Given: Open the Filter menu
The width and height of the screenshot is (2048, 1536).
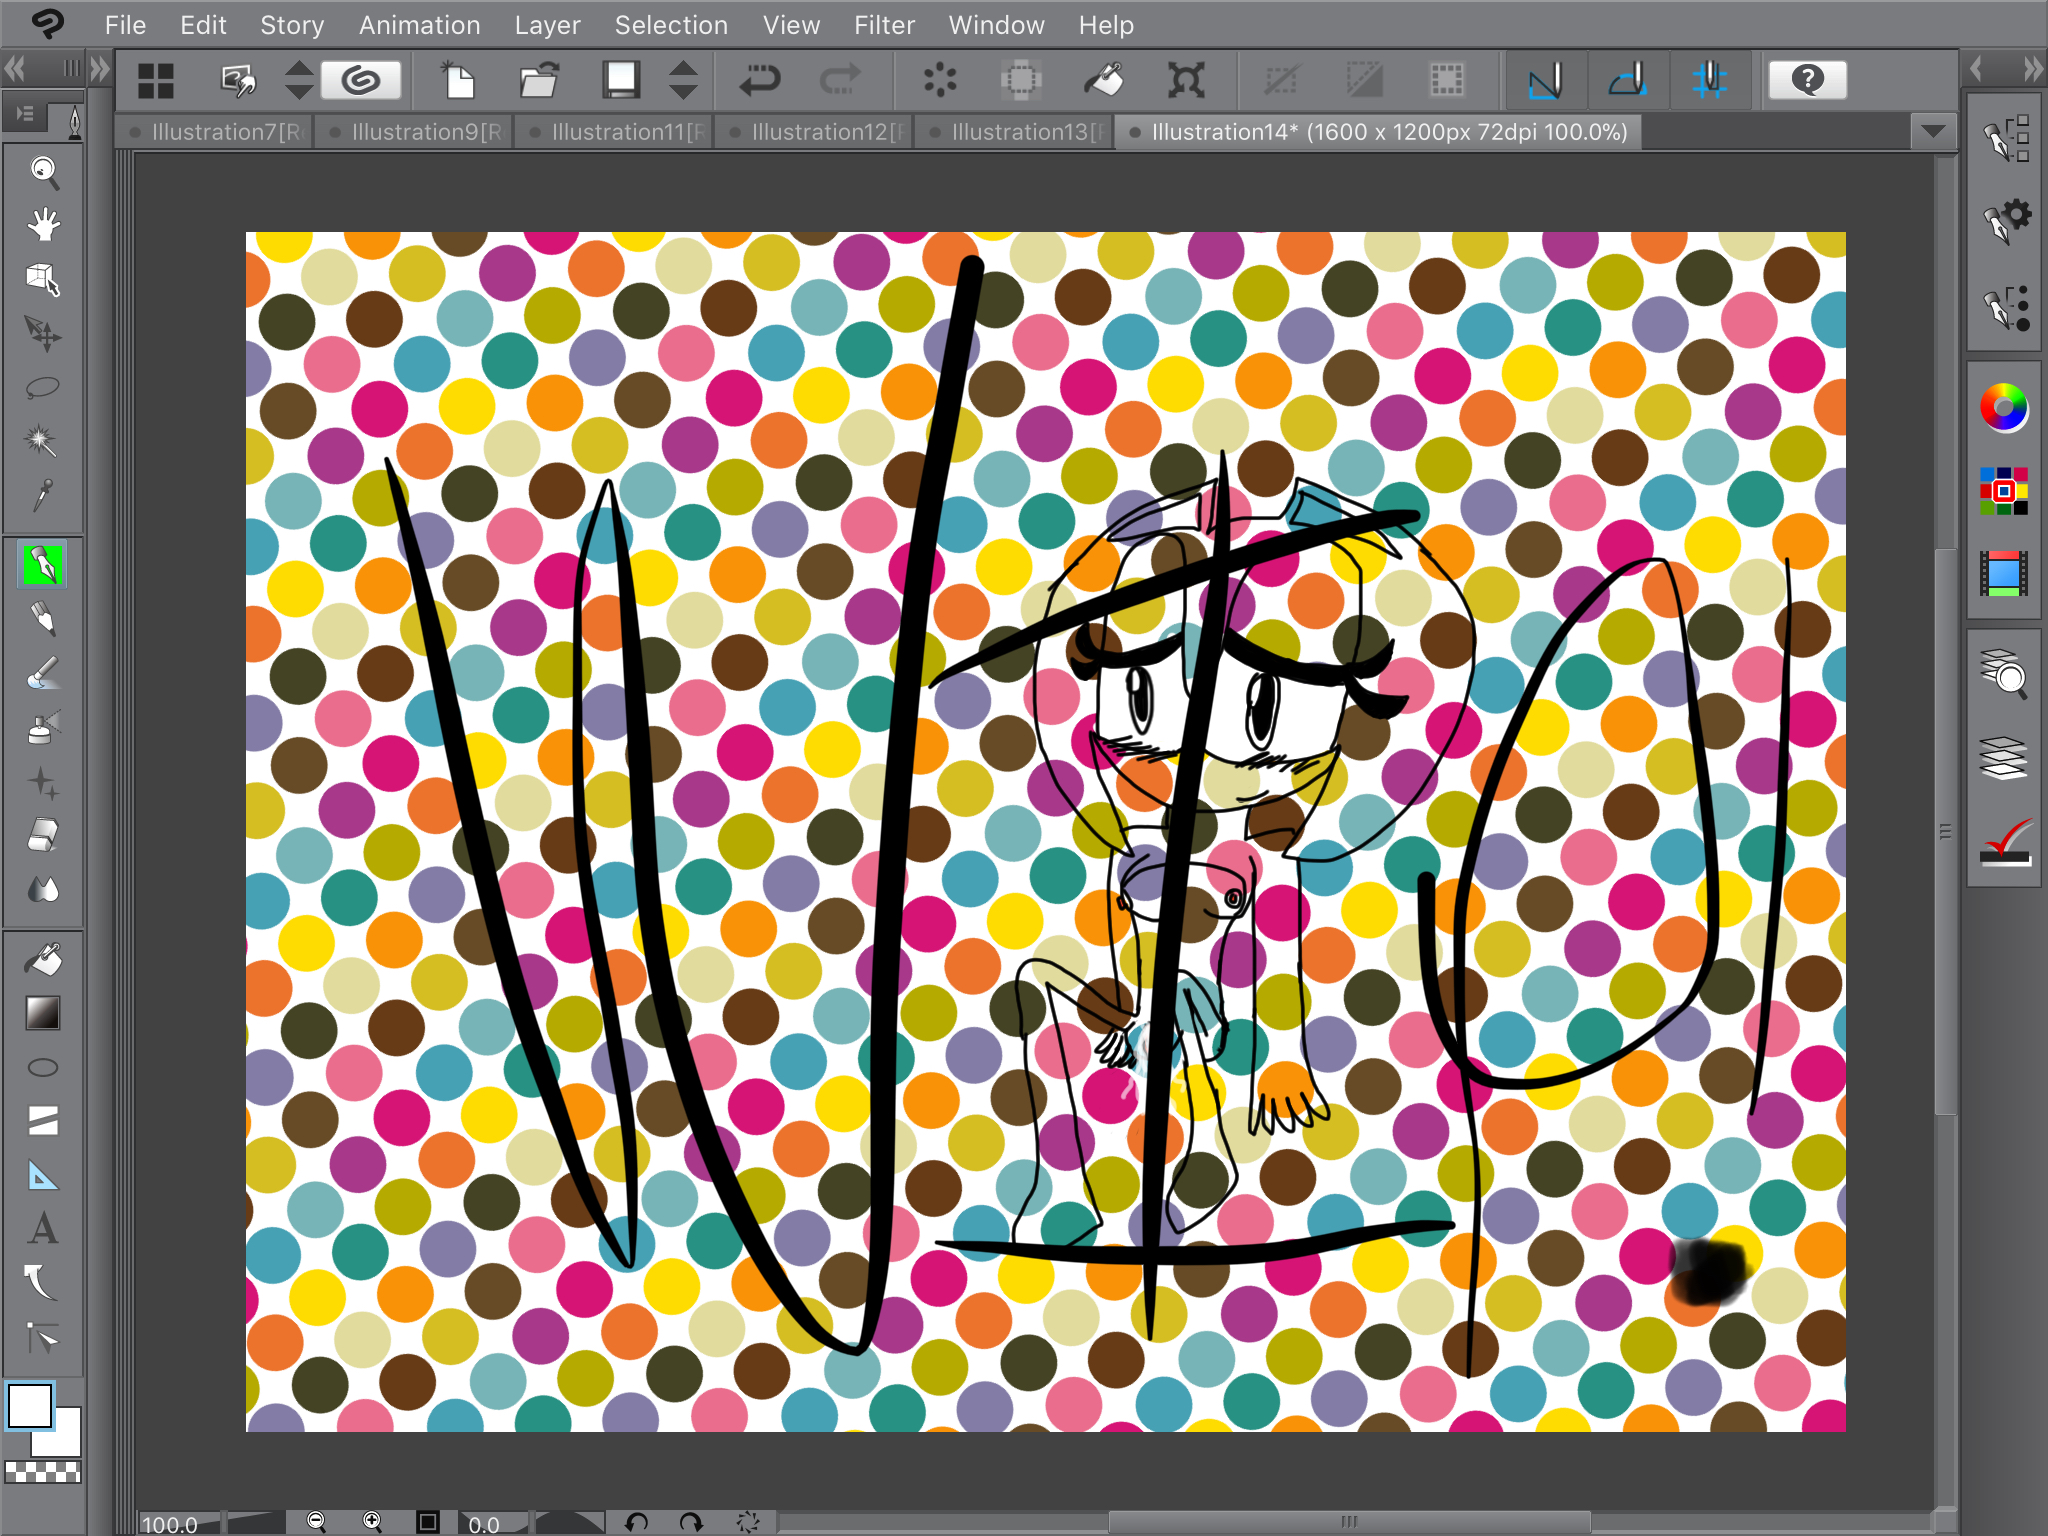Looking at the screenshot, I should pyautogui.click(x=884, y=25).
